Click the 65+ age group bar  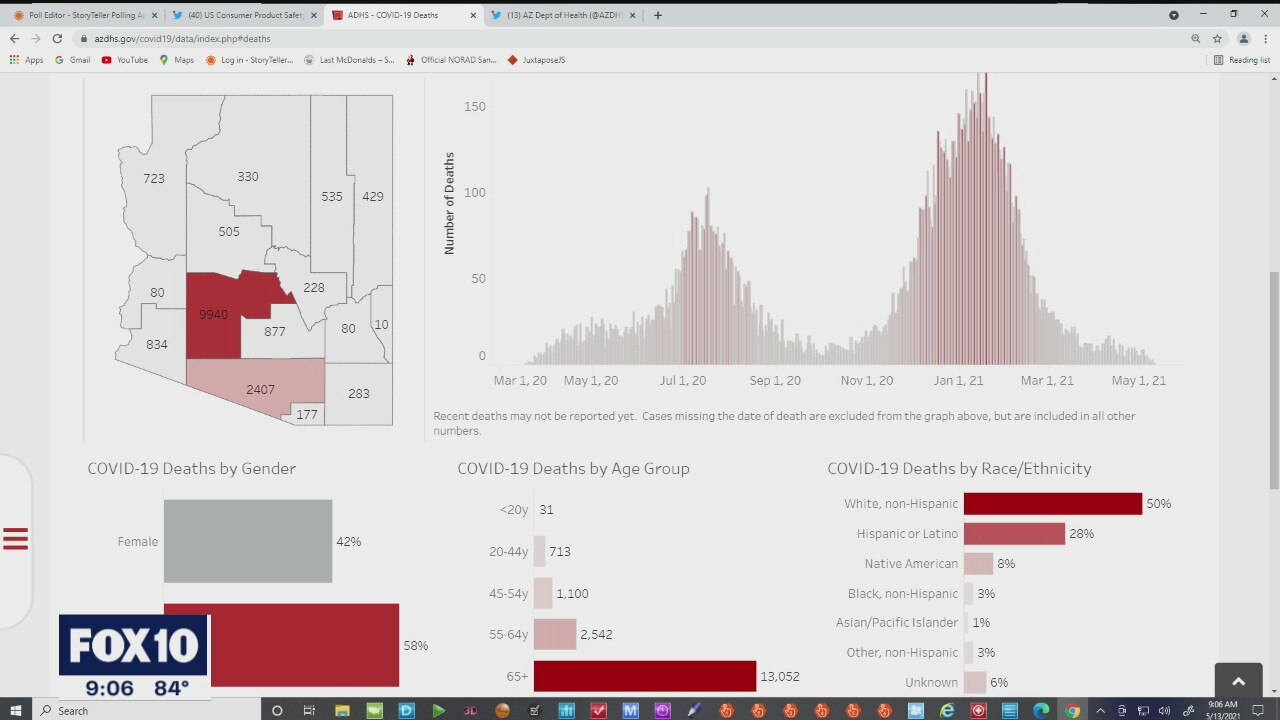tap(645, 676)
